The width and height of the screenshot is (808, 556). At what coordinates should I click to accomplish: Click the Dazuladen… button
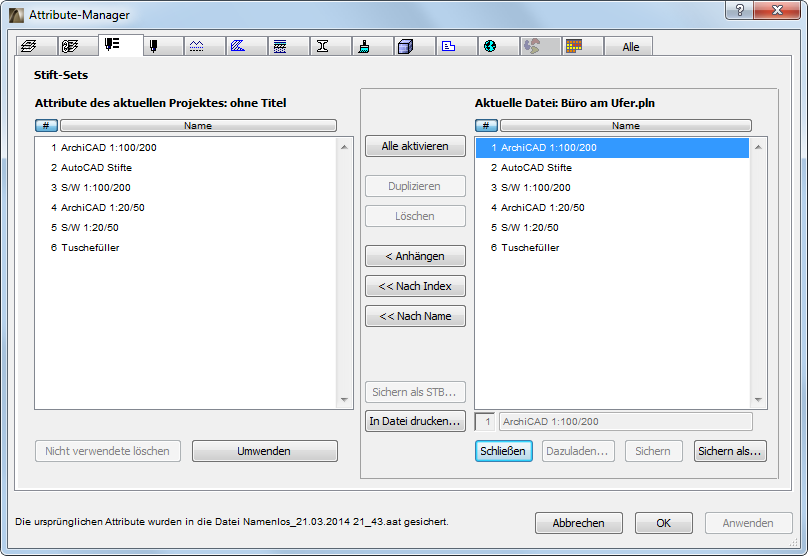click(x=578, y=451)
